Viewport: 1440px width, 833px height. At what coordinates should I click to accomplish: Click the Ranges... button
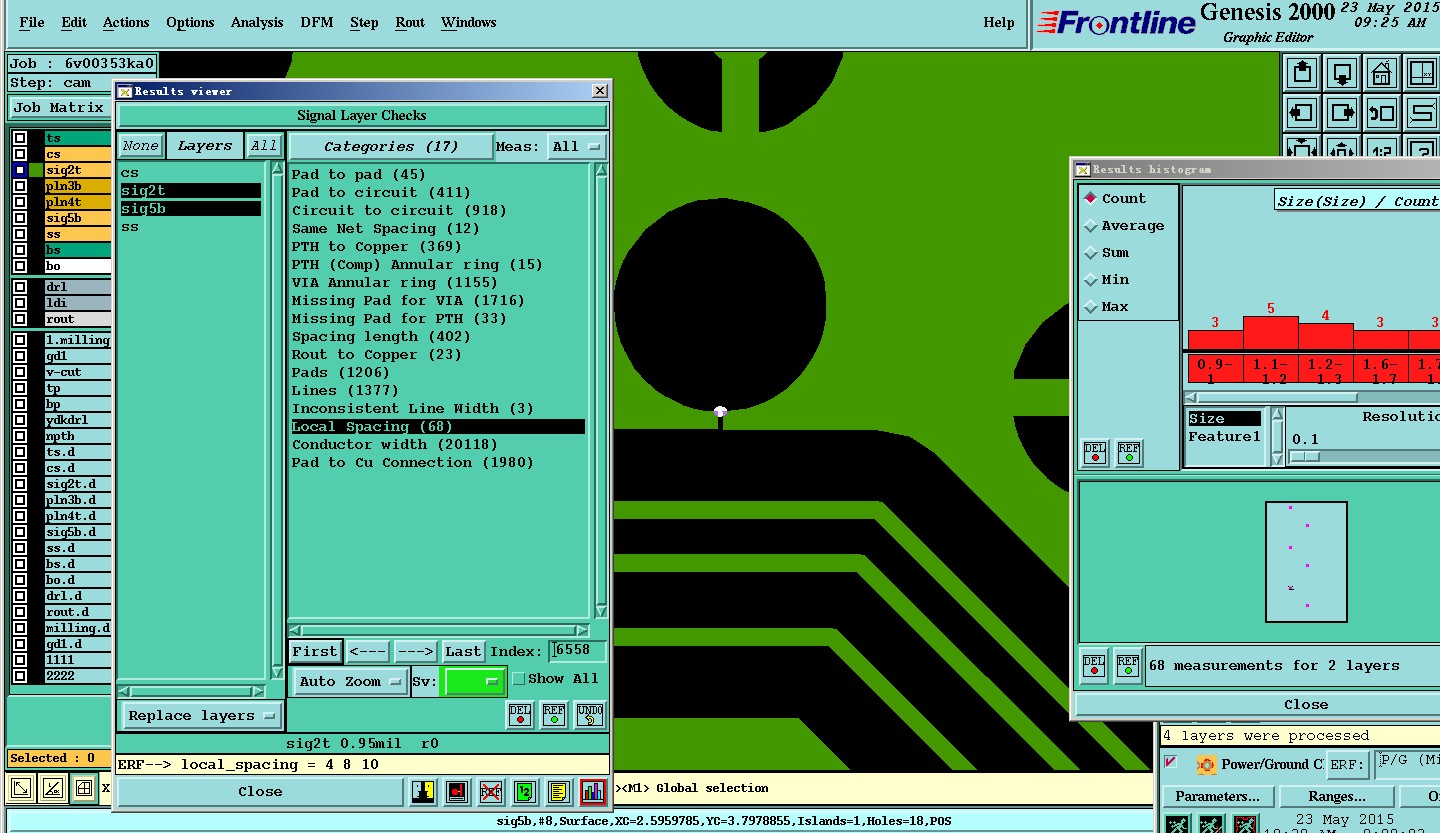[x=1337, y=797]
